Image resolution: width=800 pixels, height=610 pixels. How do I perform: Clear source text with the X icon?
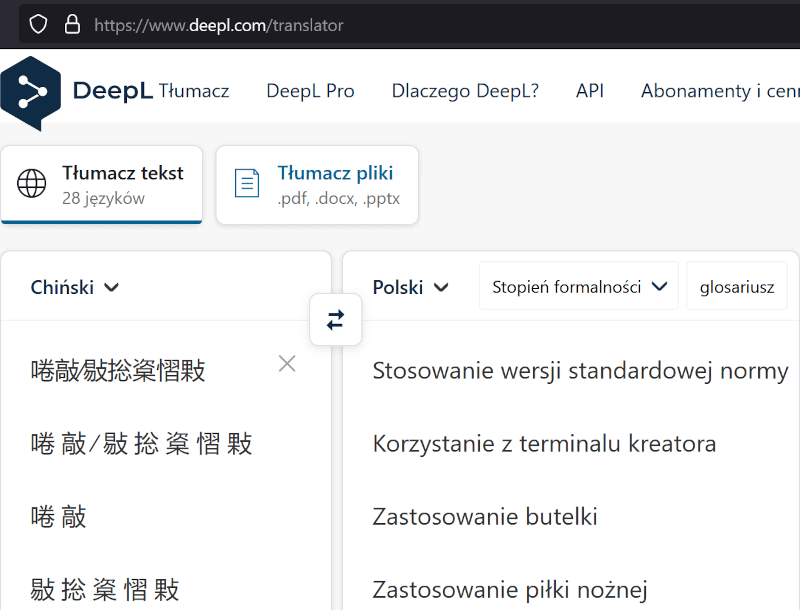[x=287, y=364]
